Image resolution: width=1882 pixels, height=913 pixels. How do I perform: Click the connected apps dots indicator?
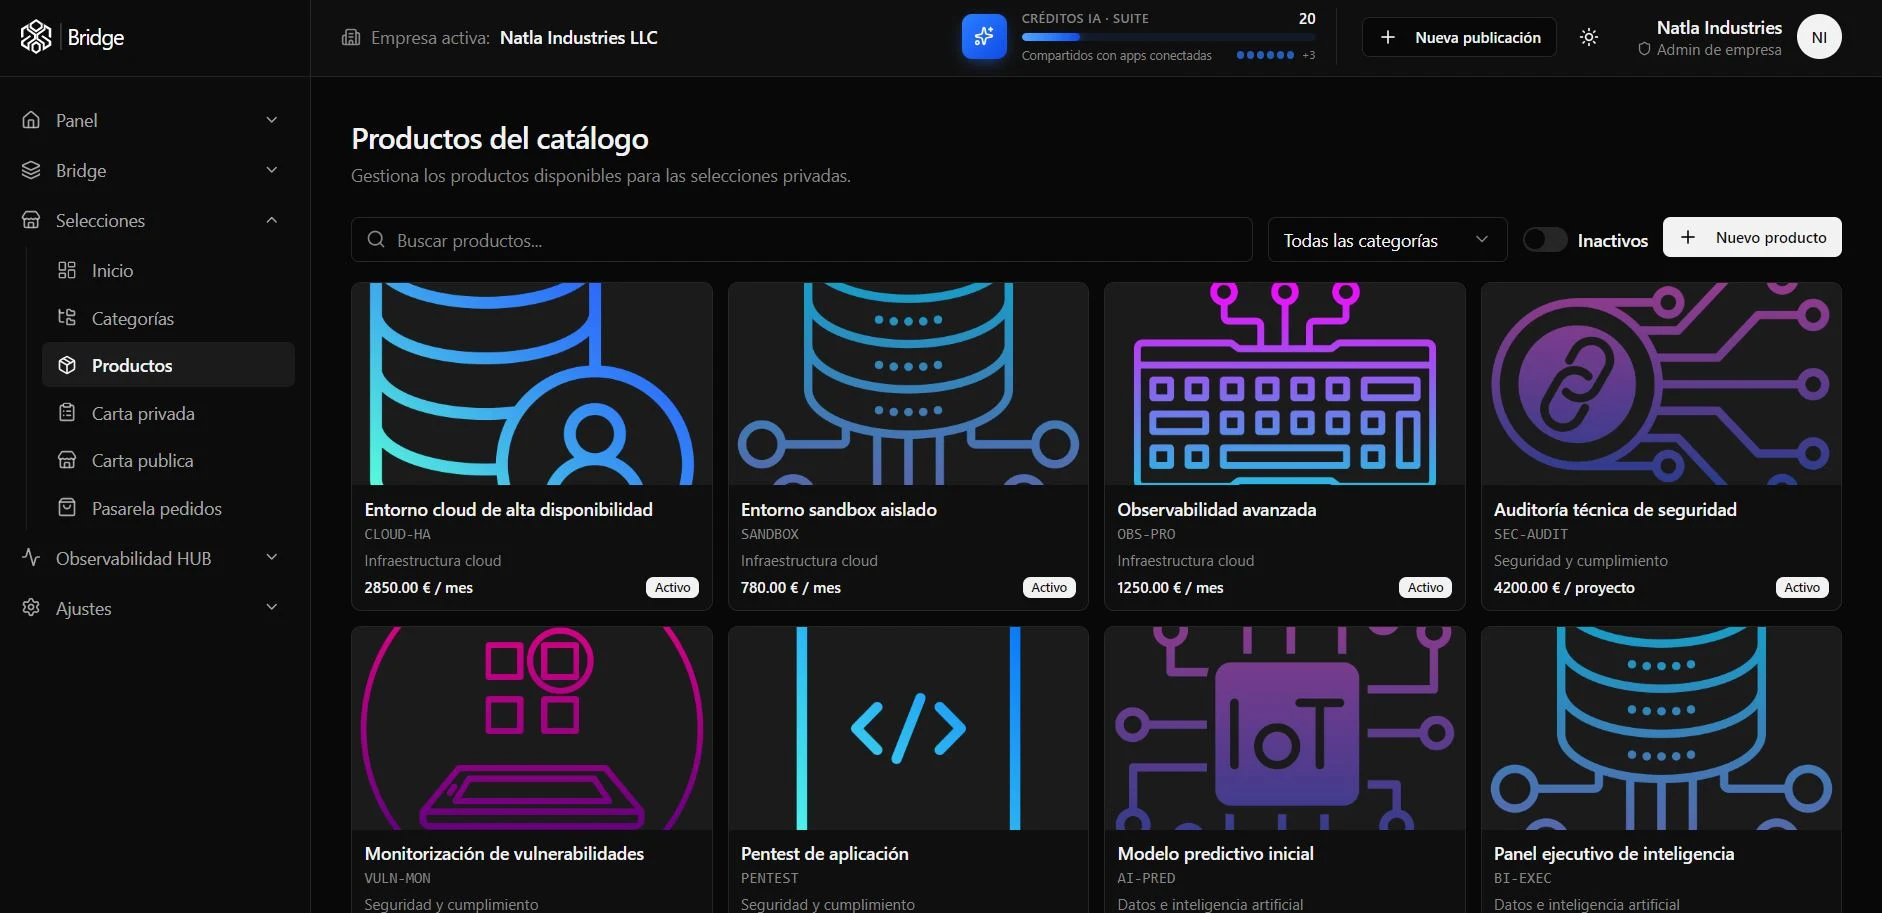pos(1265,55)
